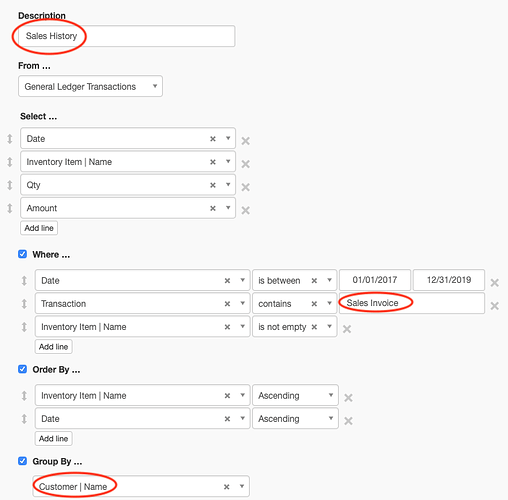The image size is (508, 500).
Task: Click the Sales History description field
Action: pyautogui.click(x=127, y=36)
